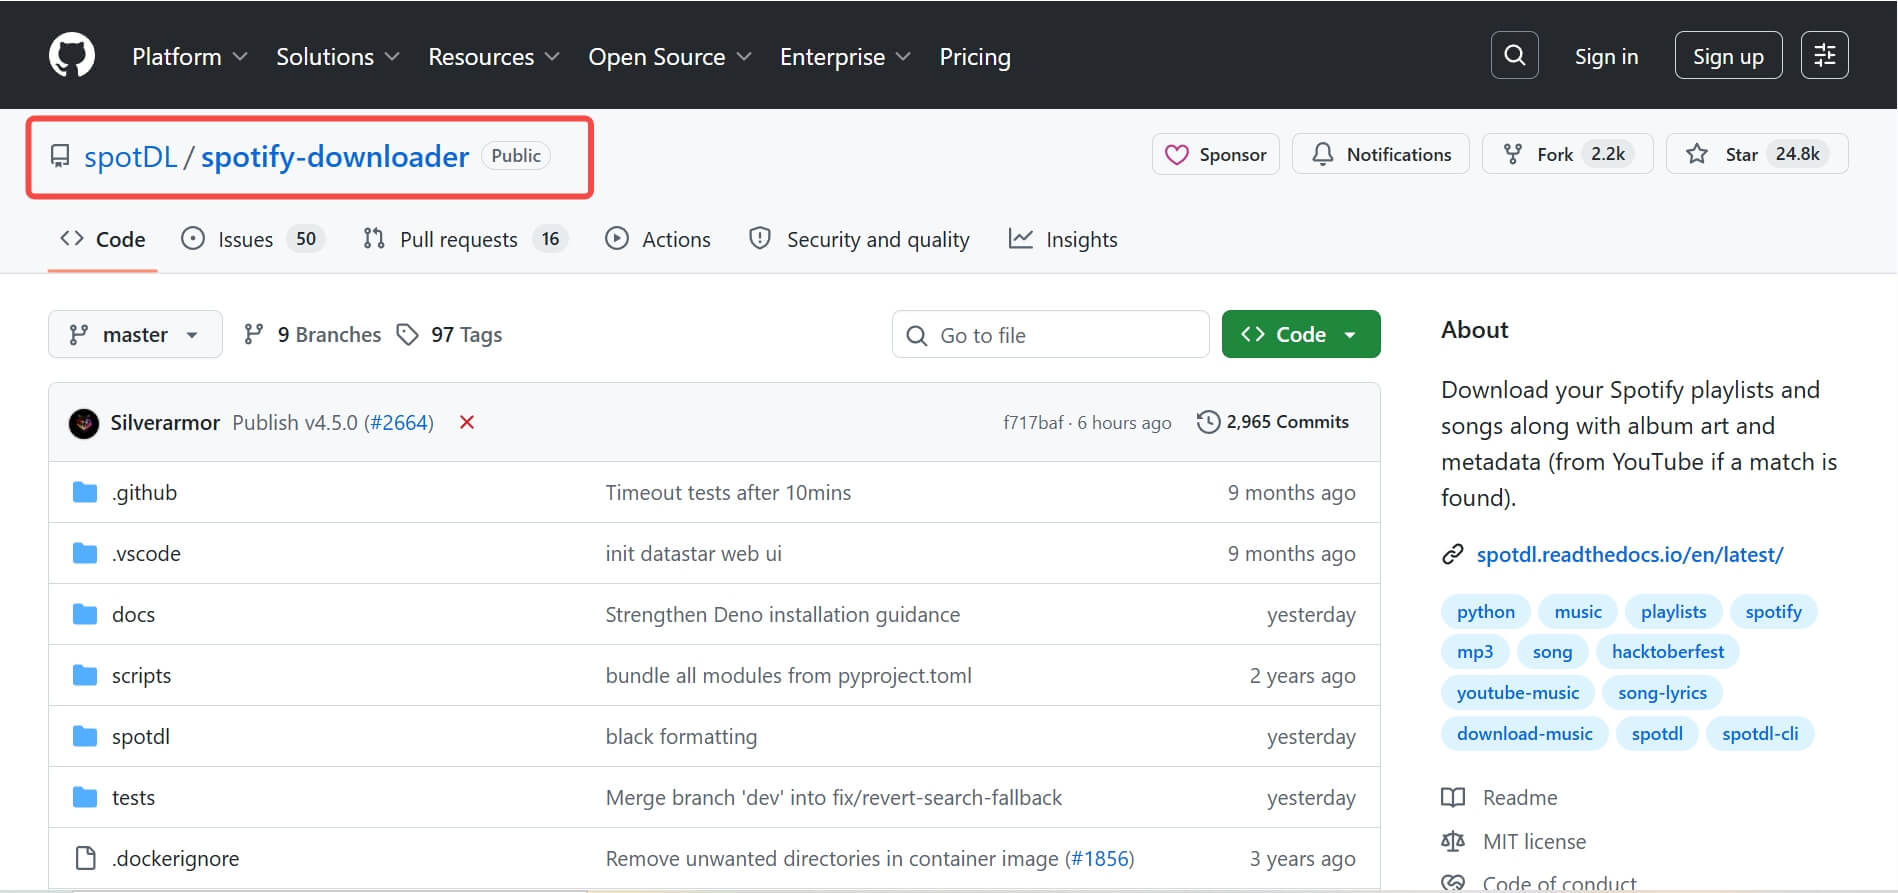This screenshot has width=1898, height=893.
Task: Click the Go to file search field
Action: coord(1050,334)
